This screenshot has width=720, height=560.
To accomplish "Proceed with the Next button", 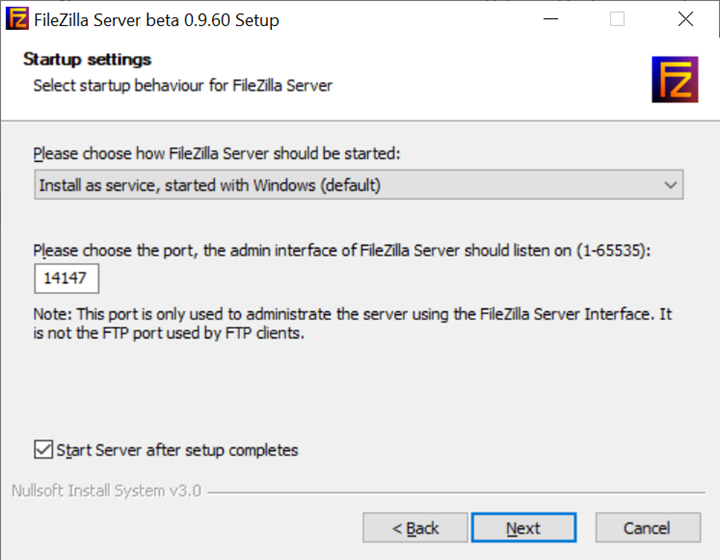I will (523, 527).
